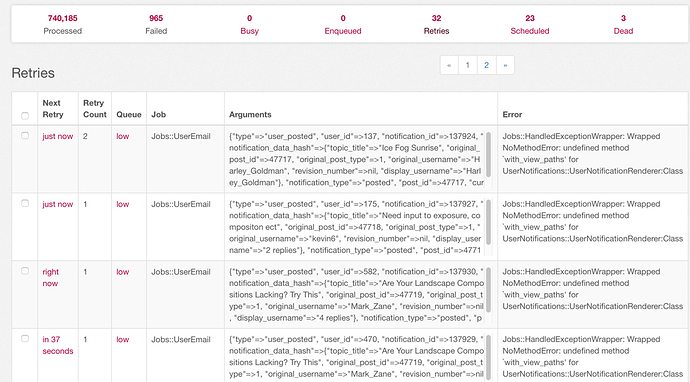Check the row for user_id 175 job
This screenshot has width=690, height=382.
click(25, 203)
